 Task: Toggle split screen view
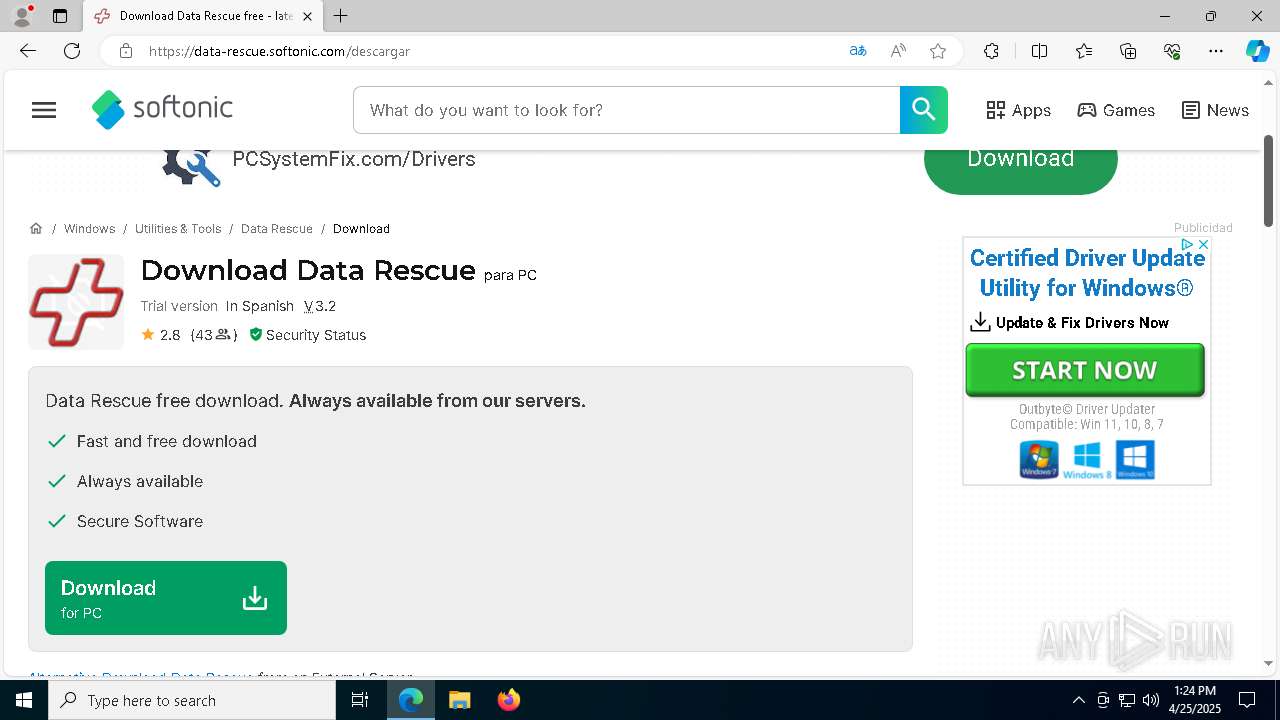click(1039, 51)
